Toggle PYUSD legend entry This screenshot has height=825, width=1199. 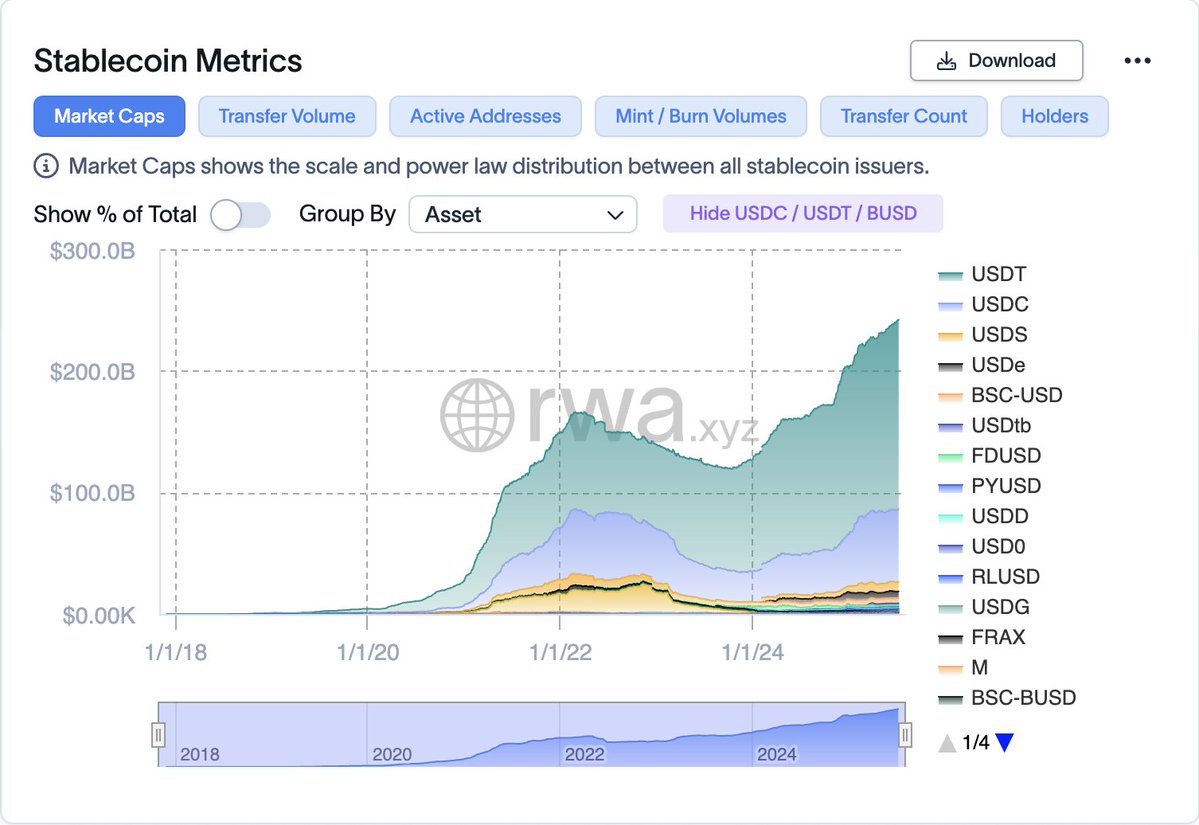(x=989, y=486)
